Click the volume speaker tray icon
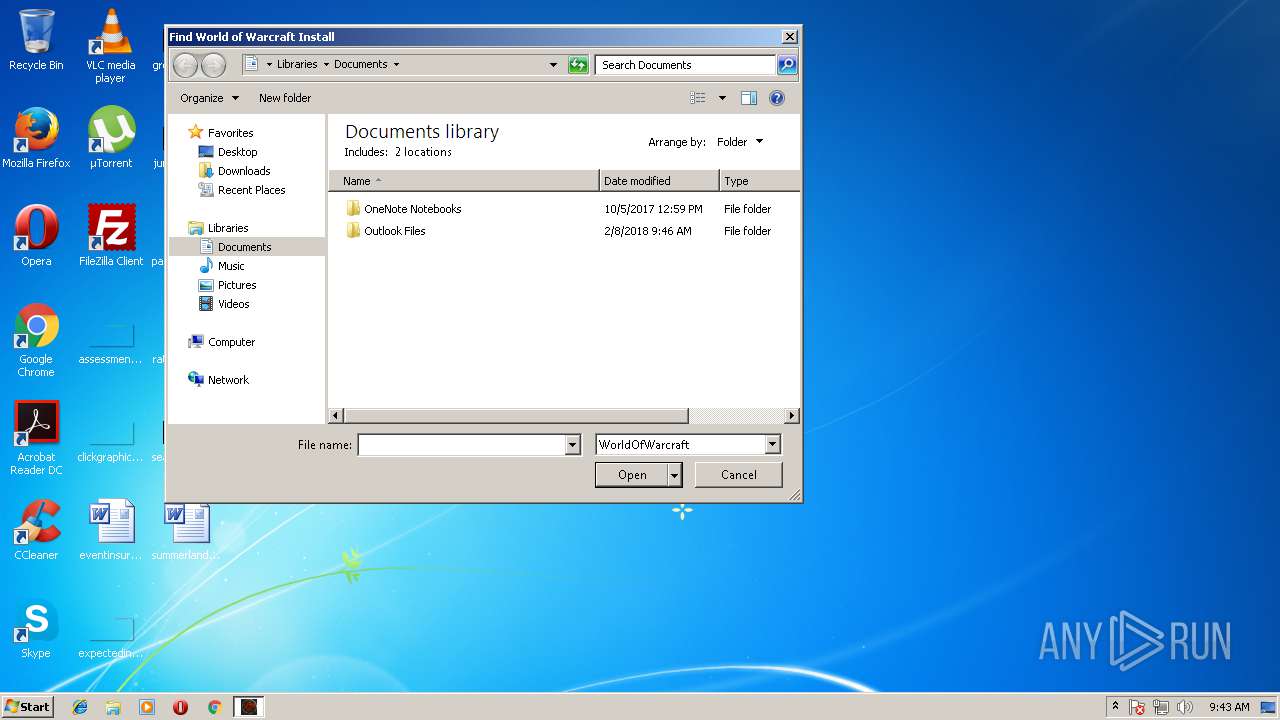Screen dimensions: 1280x720 [1185, 707]
